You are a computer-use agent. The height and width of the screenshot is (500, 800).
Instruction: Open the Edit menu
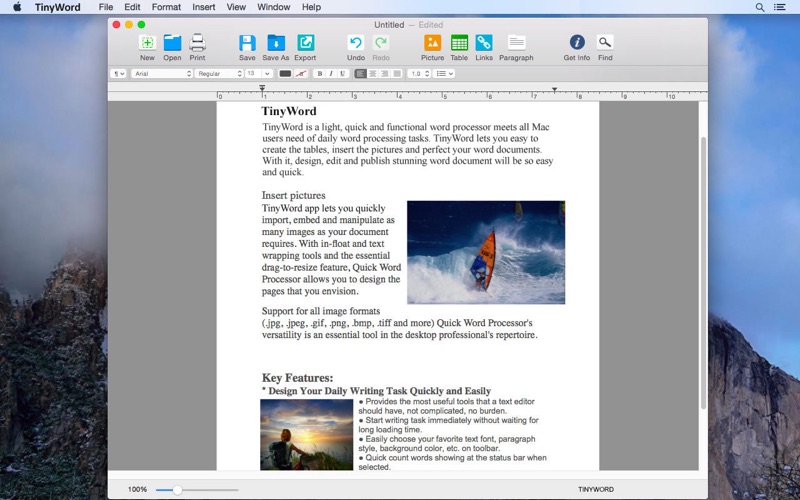[132, 7]
